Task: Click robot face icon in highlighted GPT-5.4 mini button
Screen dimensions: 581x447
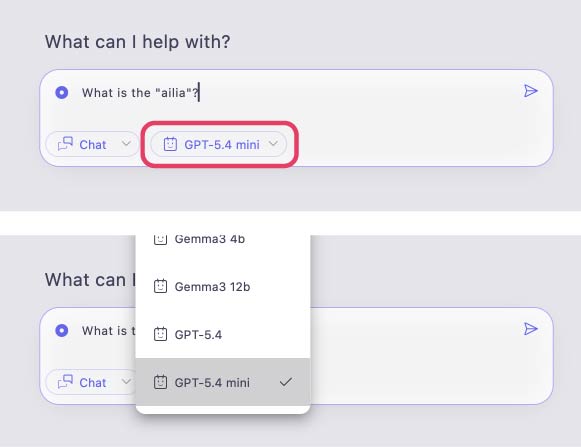Action: click(x=170, y=144)
